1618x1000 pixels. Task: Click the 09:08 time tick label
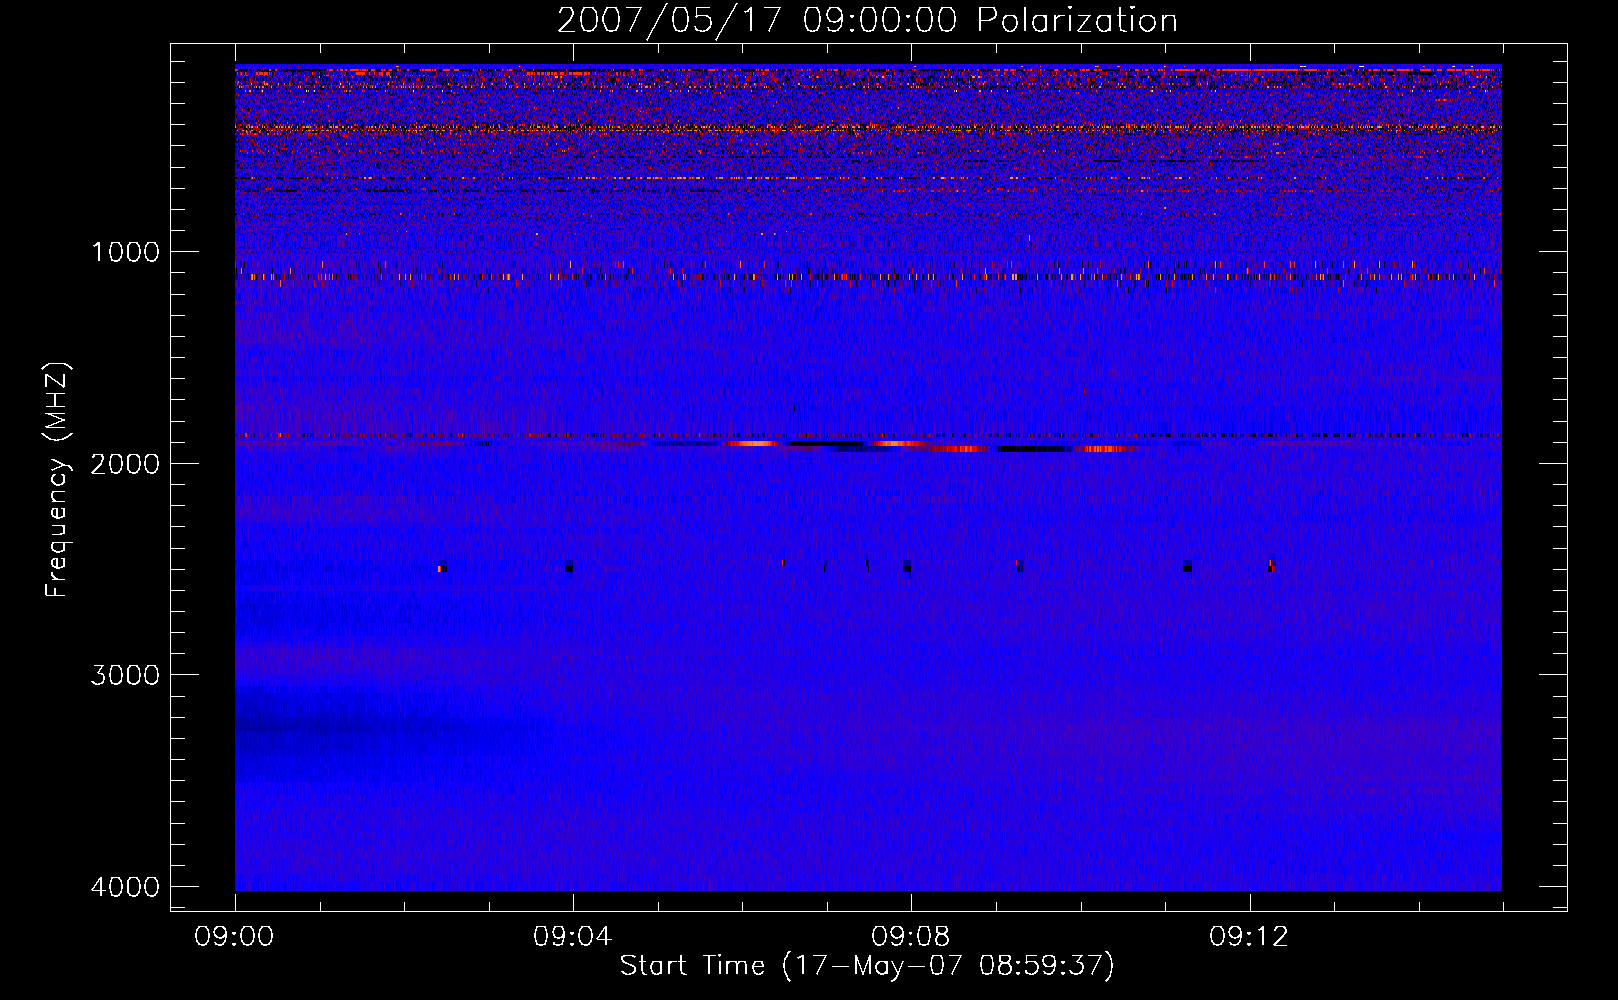click(x=911, y=937)
